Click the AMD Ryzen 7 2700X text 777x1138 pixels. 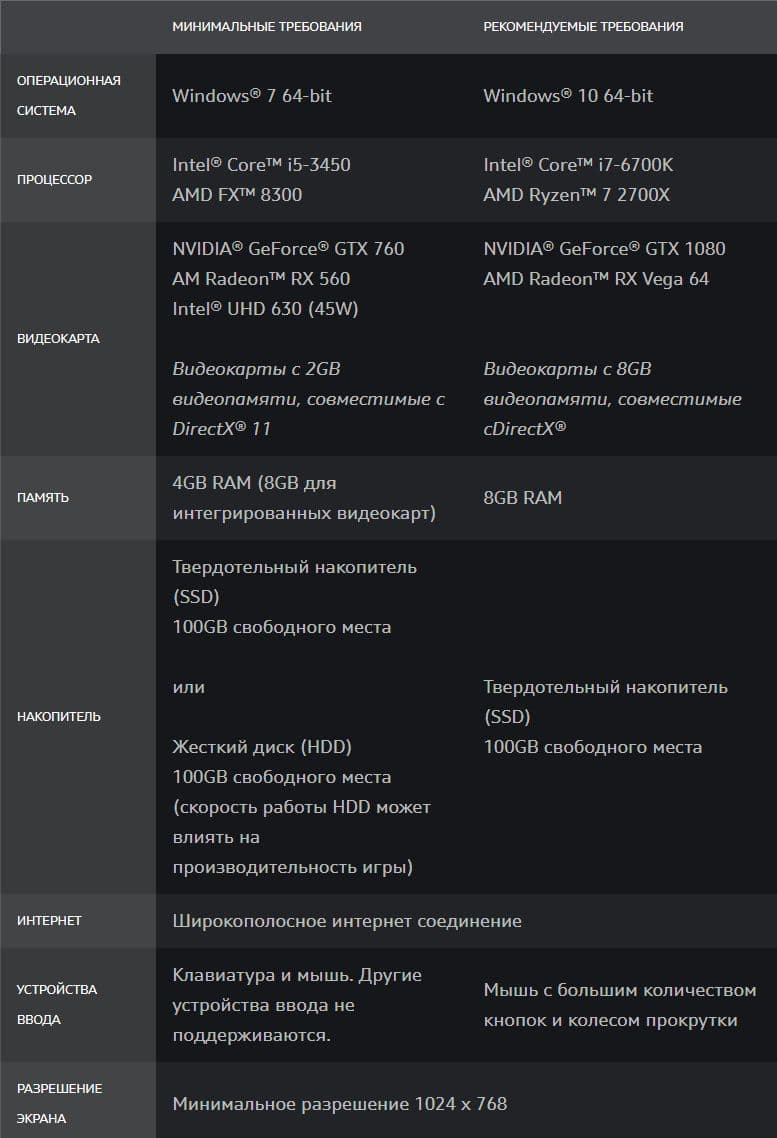point(576,195)
